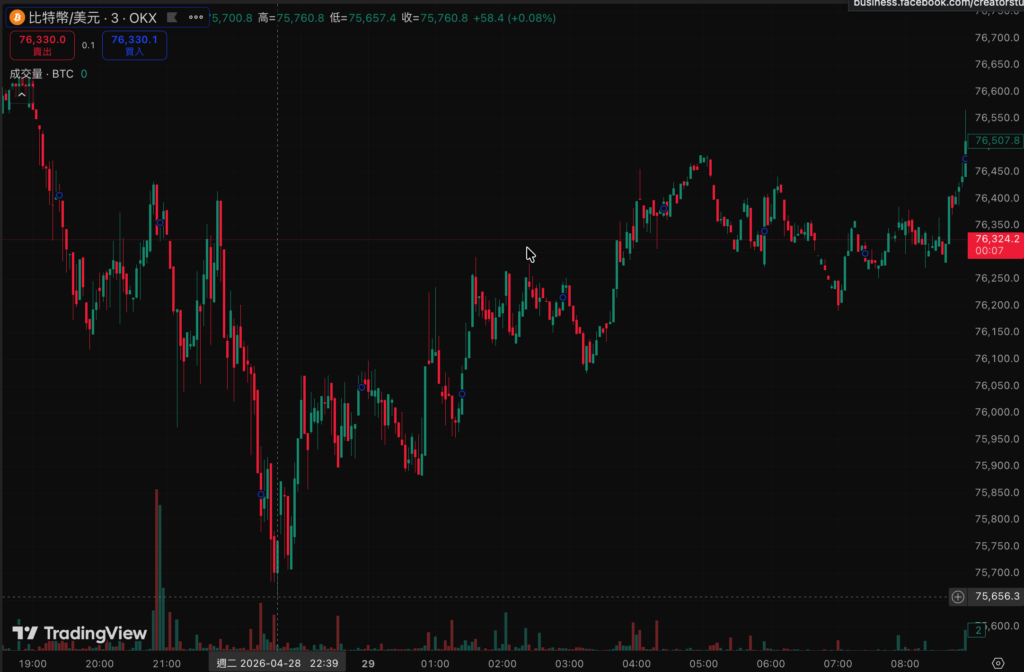
Task: Click the 0.1 order quantity field
Action: tap(88, 45)
